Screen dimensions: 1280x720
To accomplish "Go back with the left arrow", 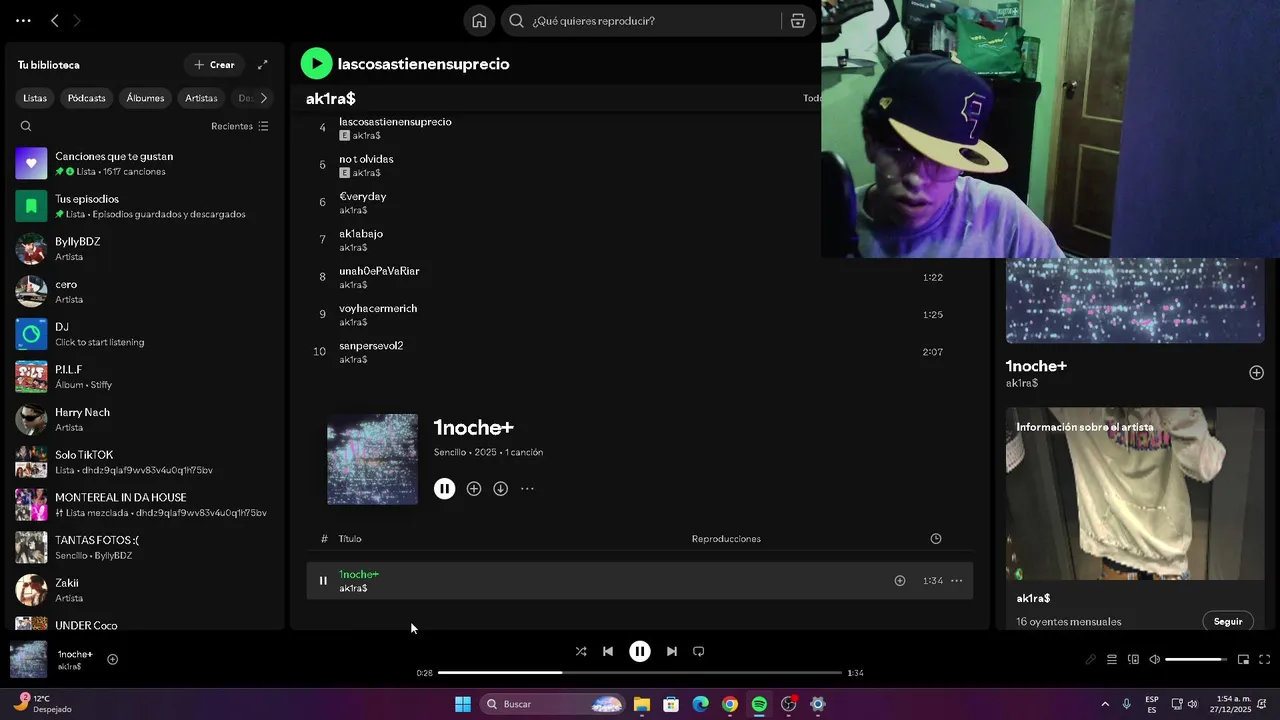I will (x=55, y=21).
